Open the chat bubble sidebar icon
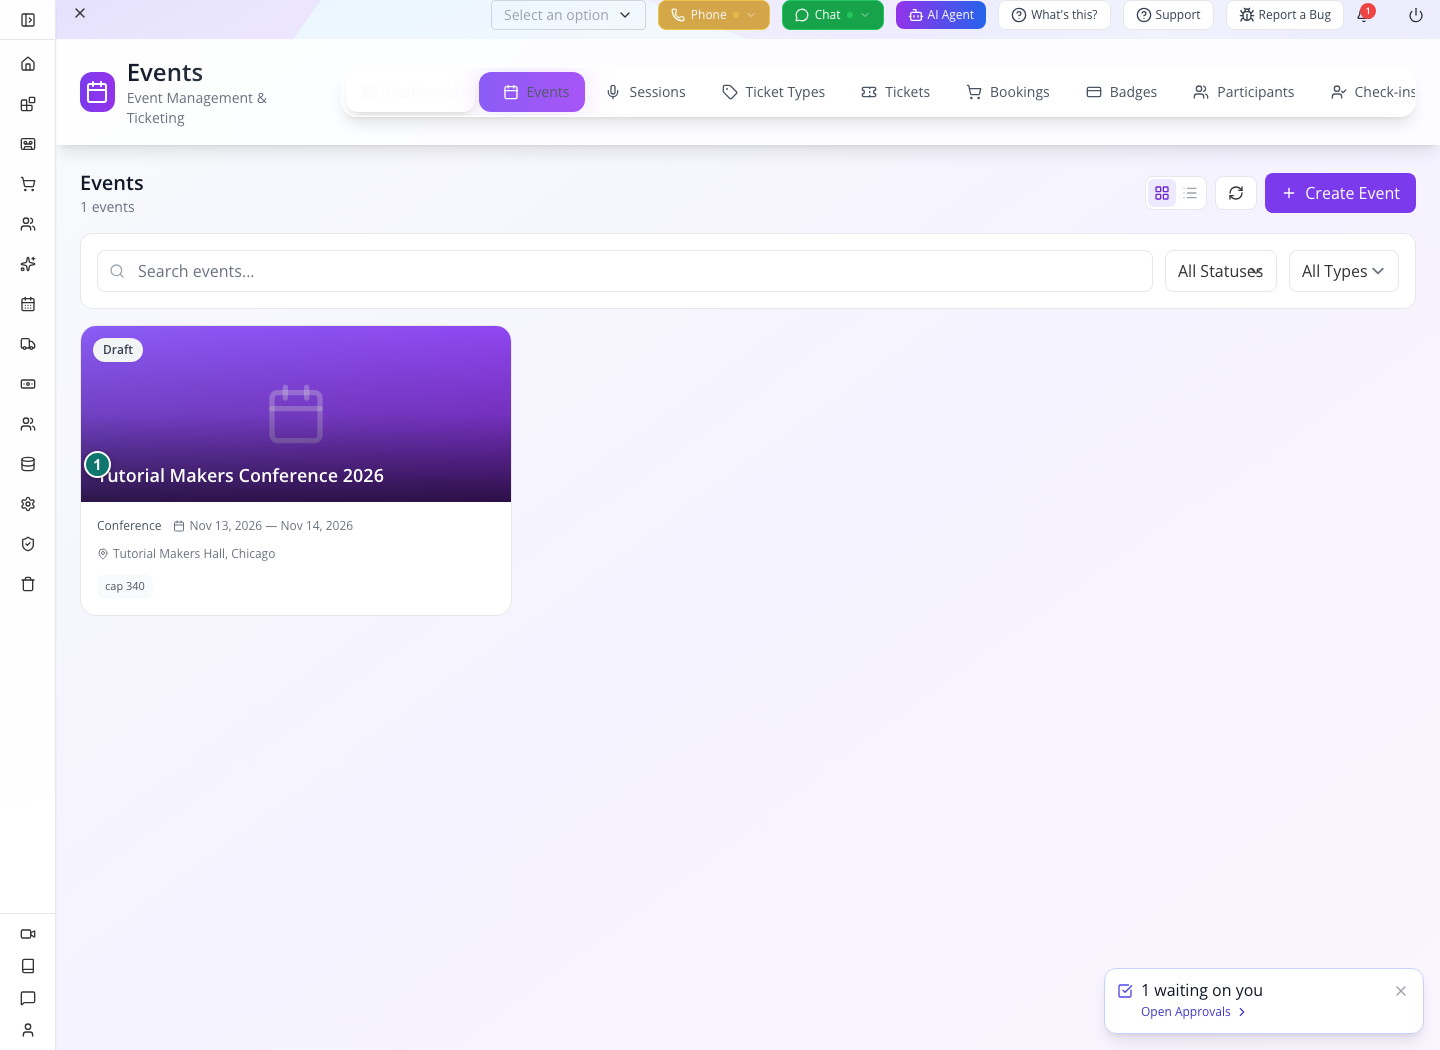The width and height of the screenshot is (1440, 1050). point(28,998)
